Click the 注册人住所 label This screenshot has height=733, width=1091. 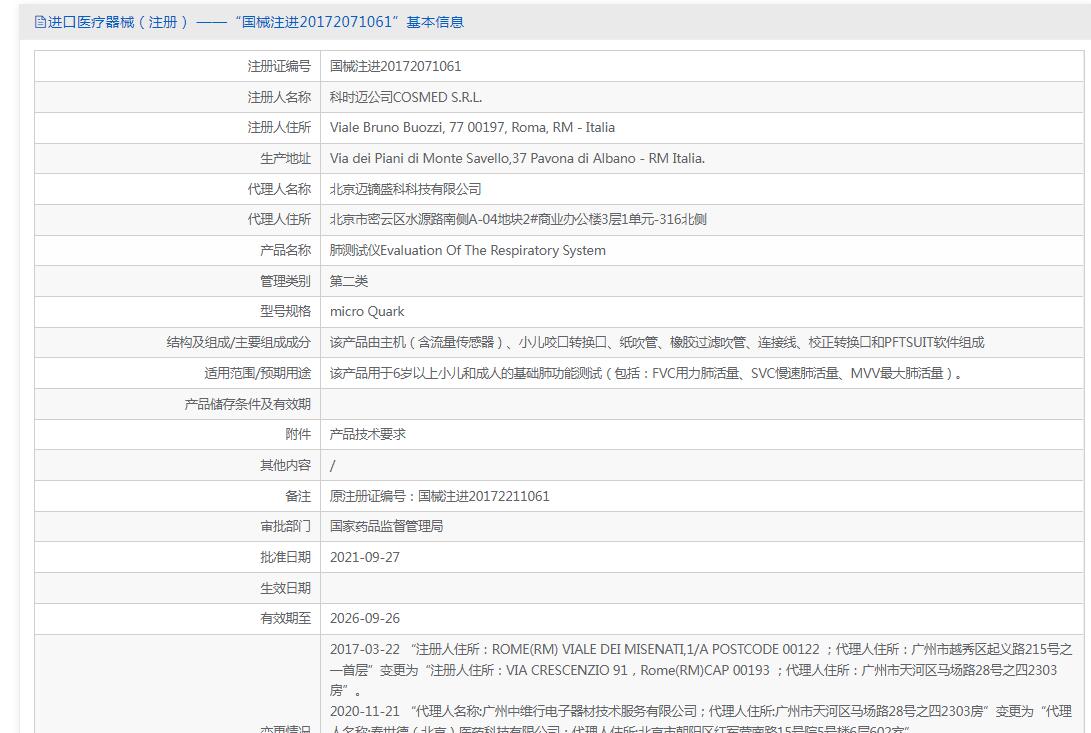click(x=279, y=127)
